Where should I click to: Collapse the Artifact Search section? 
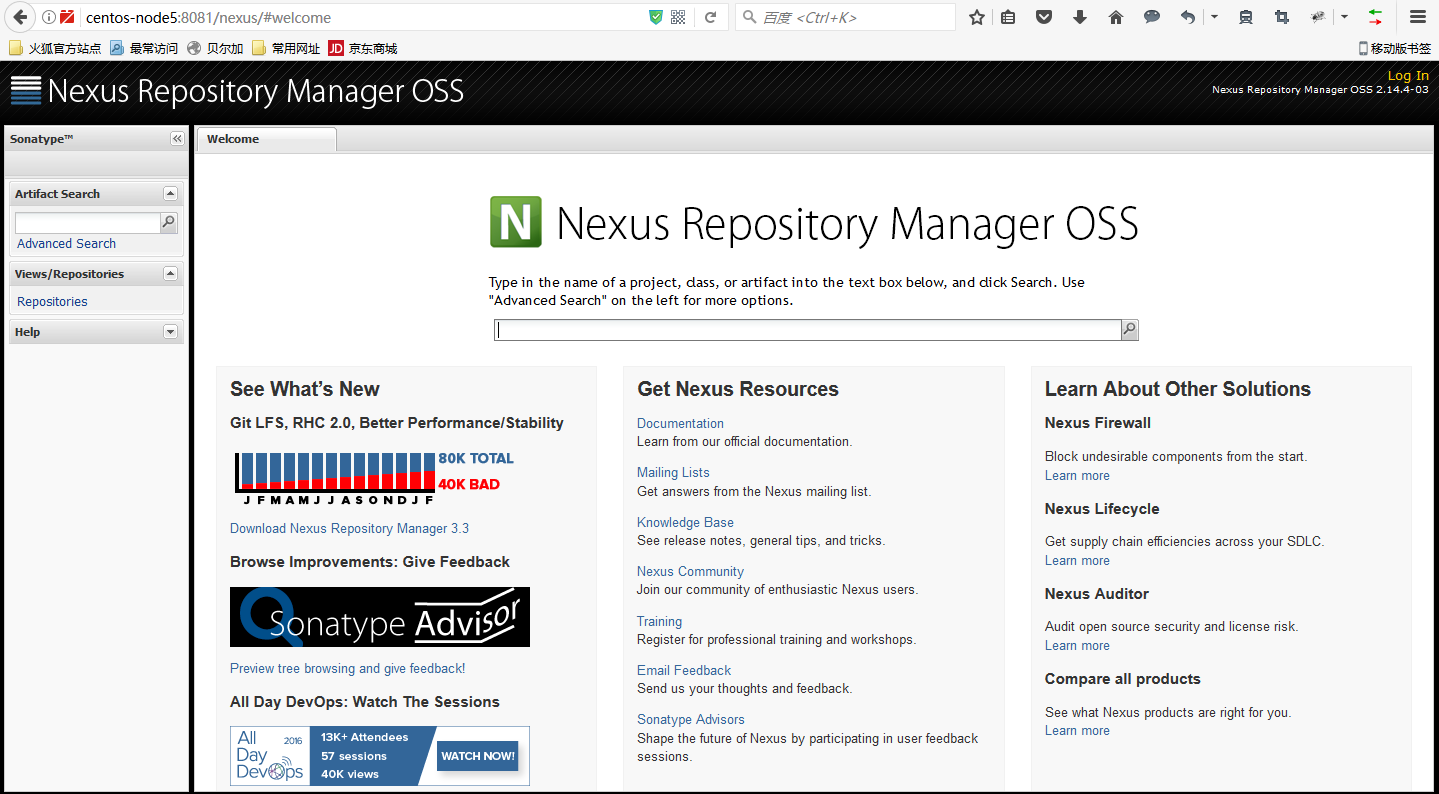170,194
